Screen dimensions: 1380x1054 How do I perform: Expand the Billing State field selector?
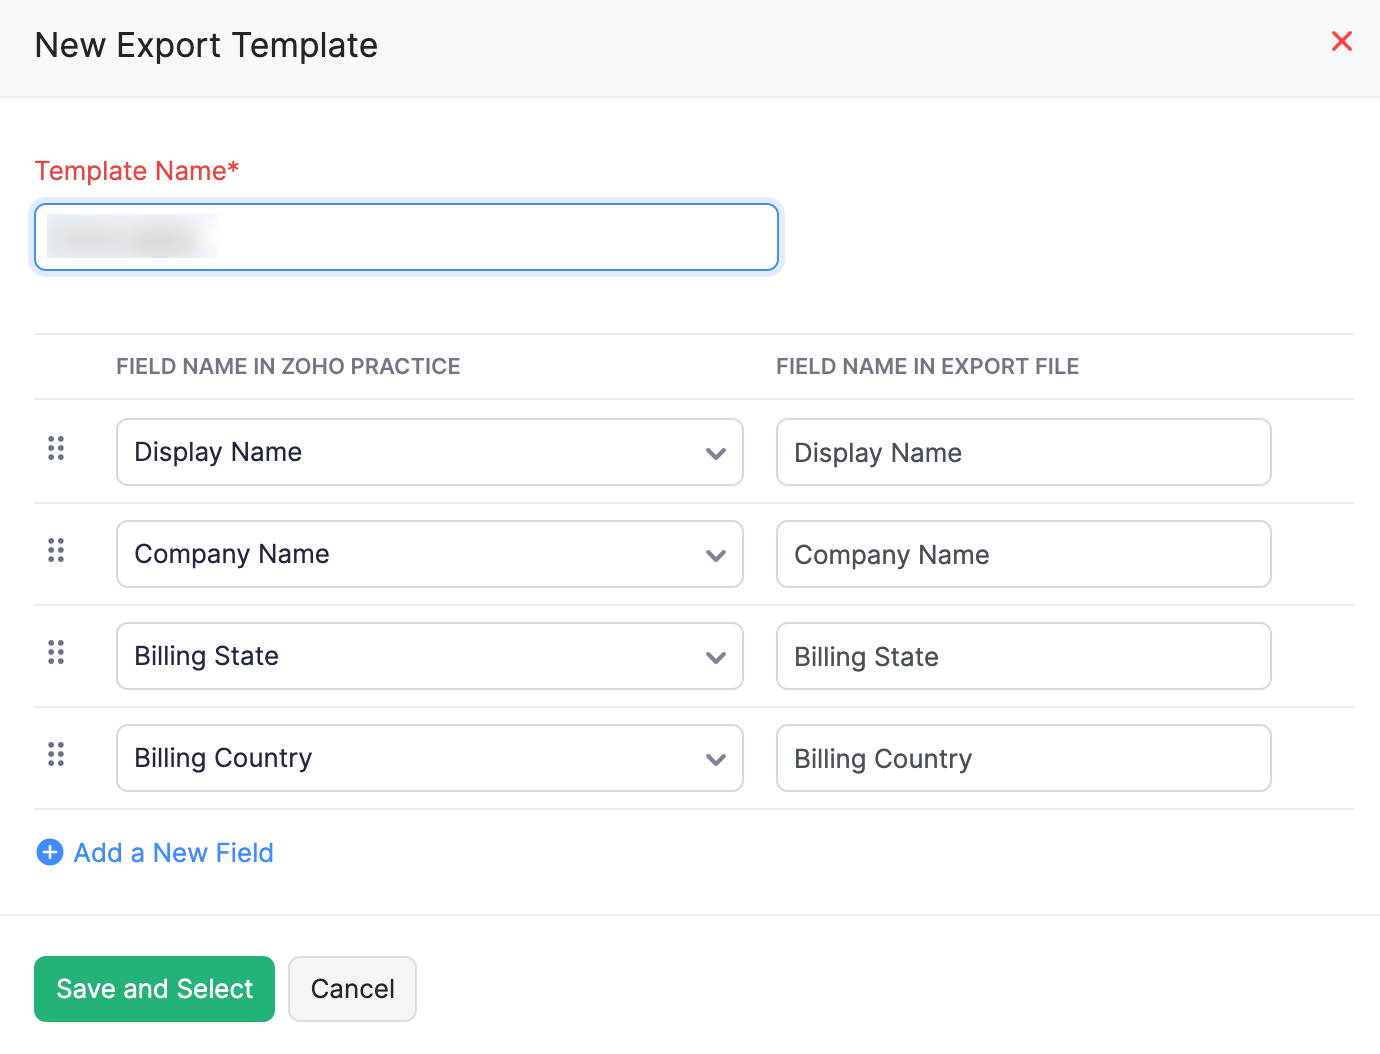point(716,656)
